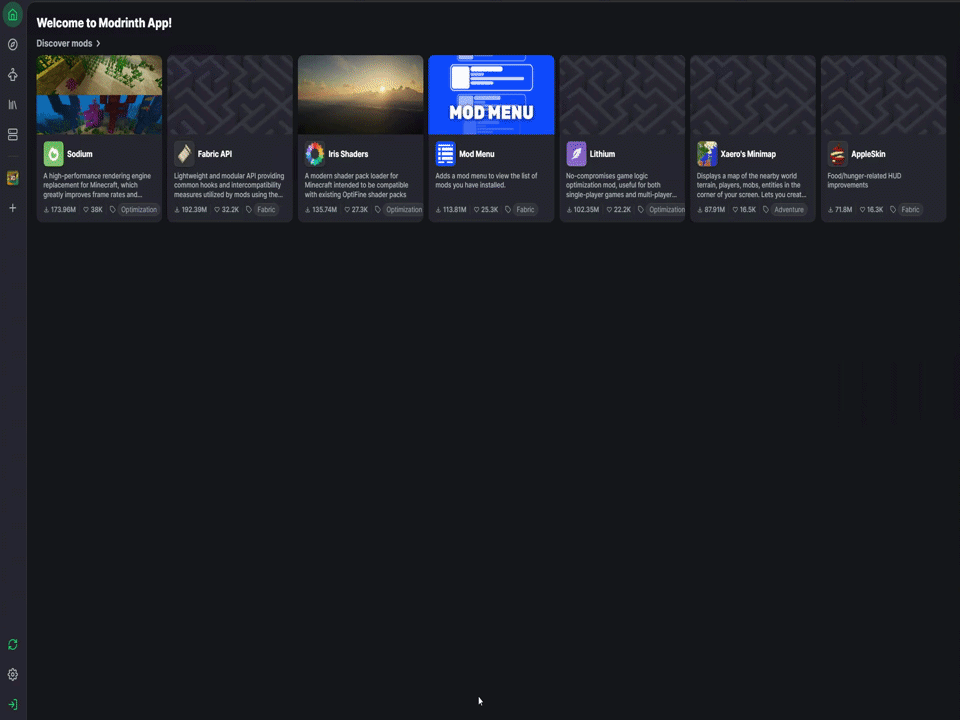The width and height of the screenshot is (960, 720).
Task: Click the Sodium description text
Action: coord(97,185)
